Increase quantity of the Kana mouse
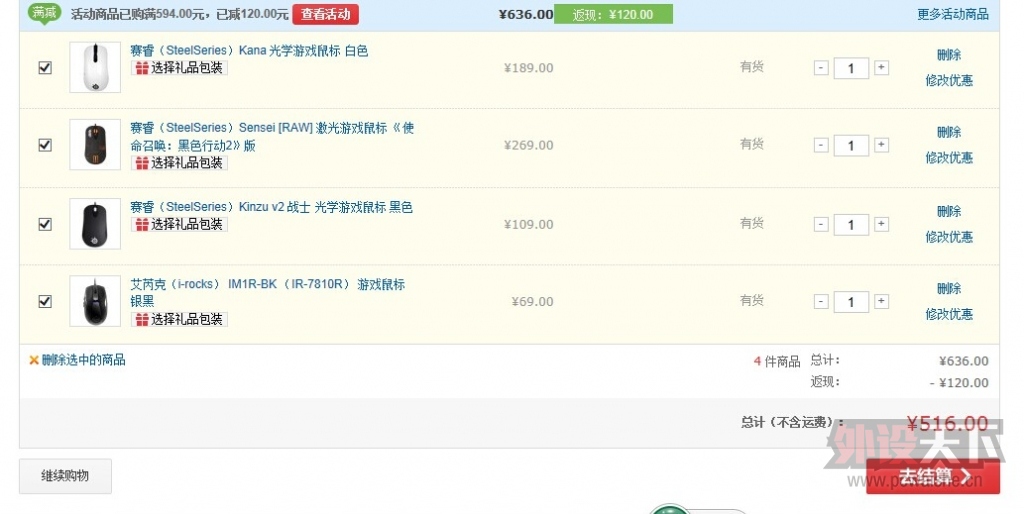The width and height of the screenshot is (1024, 514). pos(881,67)
